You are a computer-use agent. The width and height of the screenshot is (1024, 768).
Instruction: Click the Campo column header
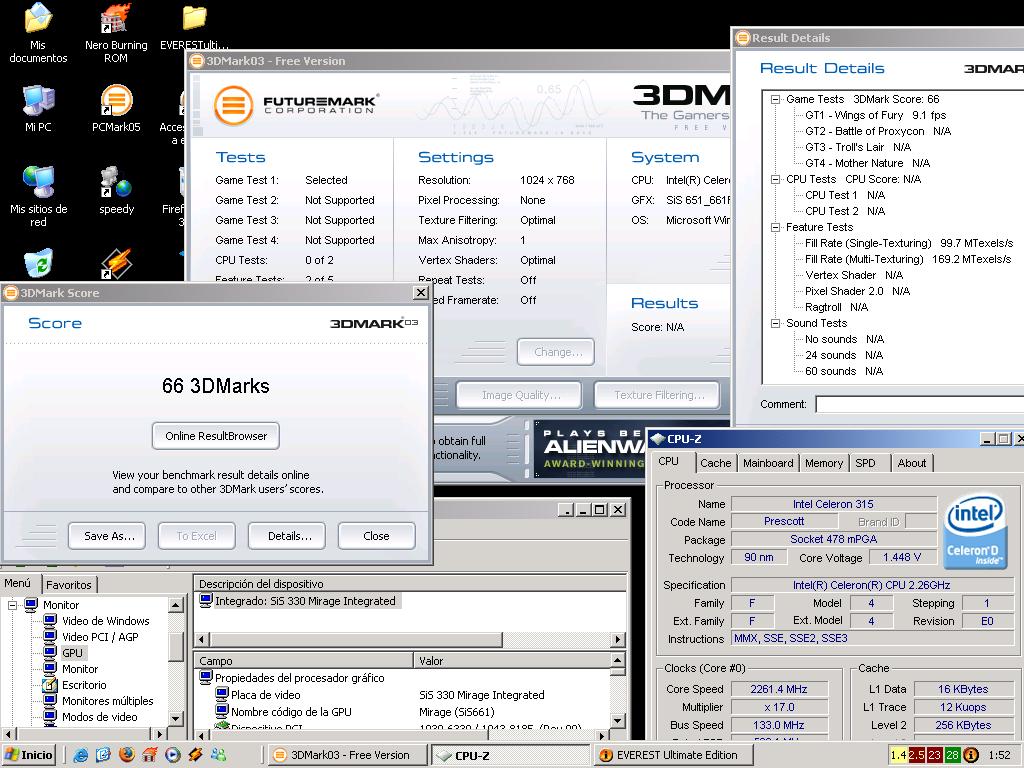coord(304,661)
